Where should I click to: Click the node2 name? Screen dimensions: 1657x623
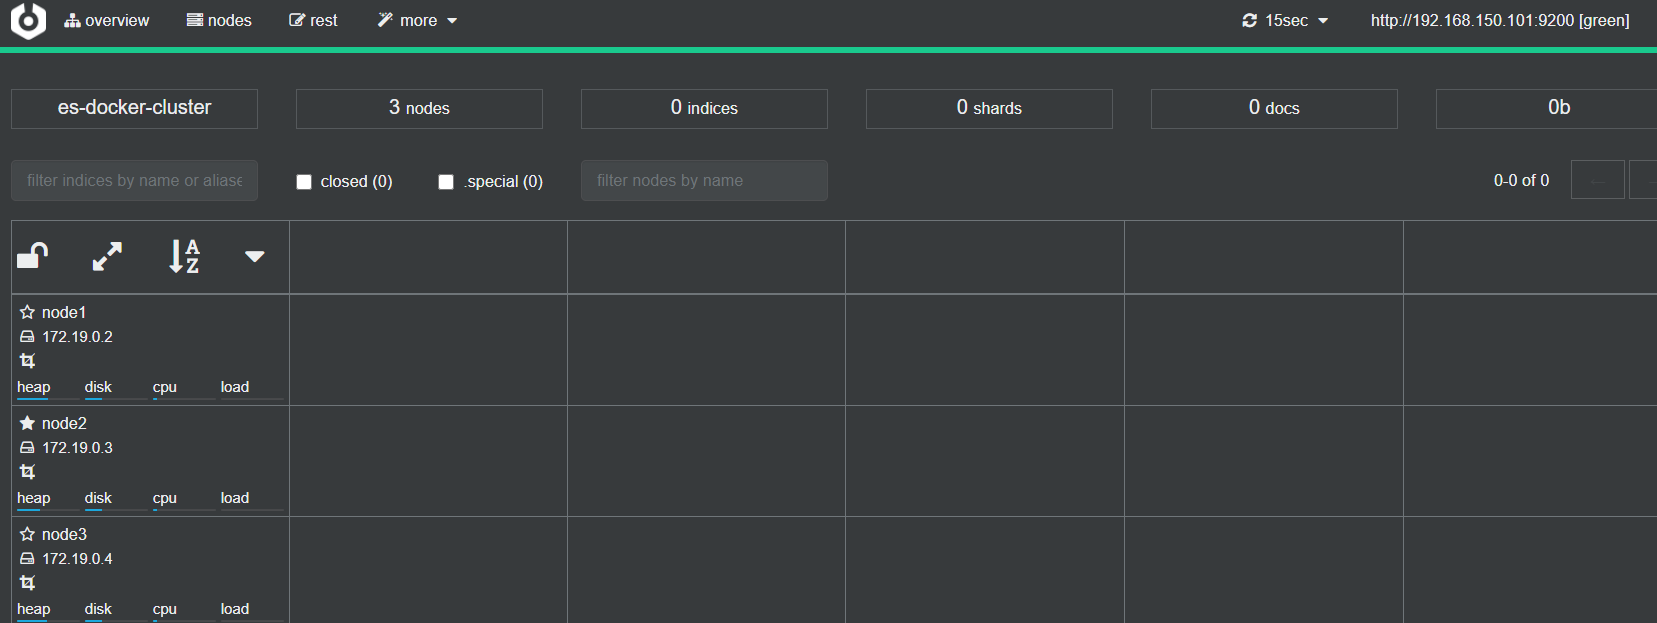(x=64, y=423)
